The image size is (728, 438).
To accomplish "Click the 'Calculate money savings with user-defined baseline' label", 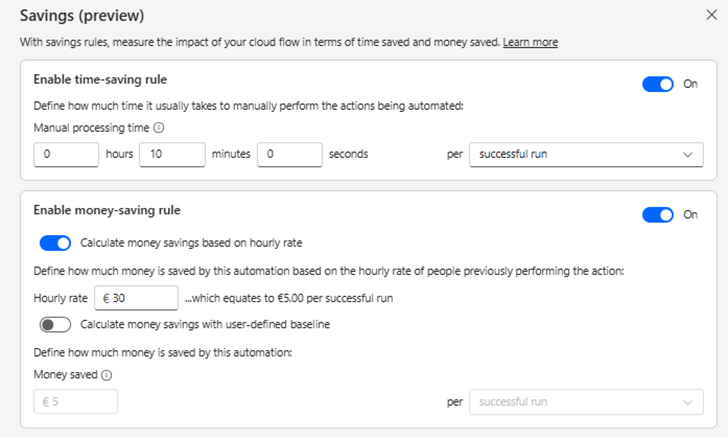I will [x=204, y=324].
